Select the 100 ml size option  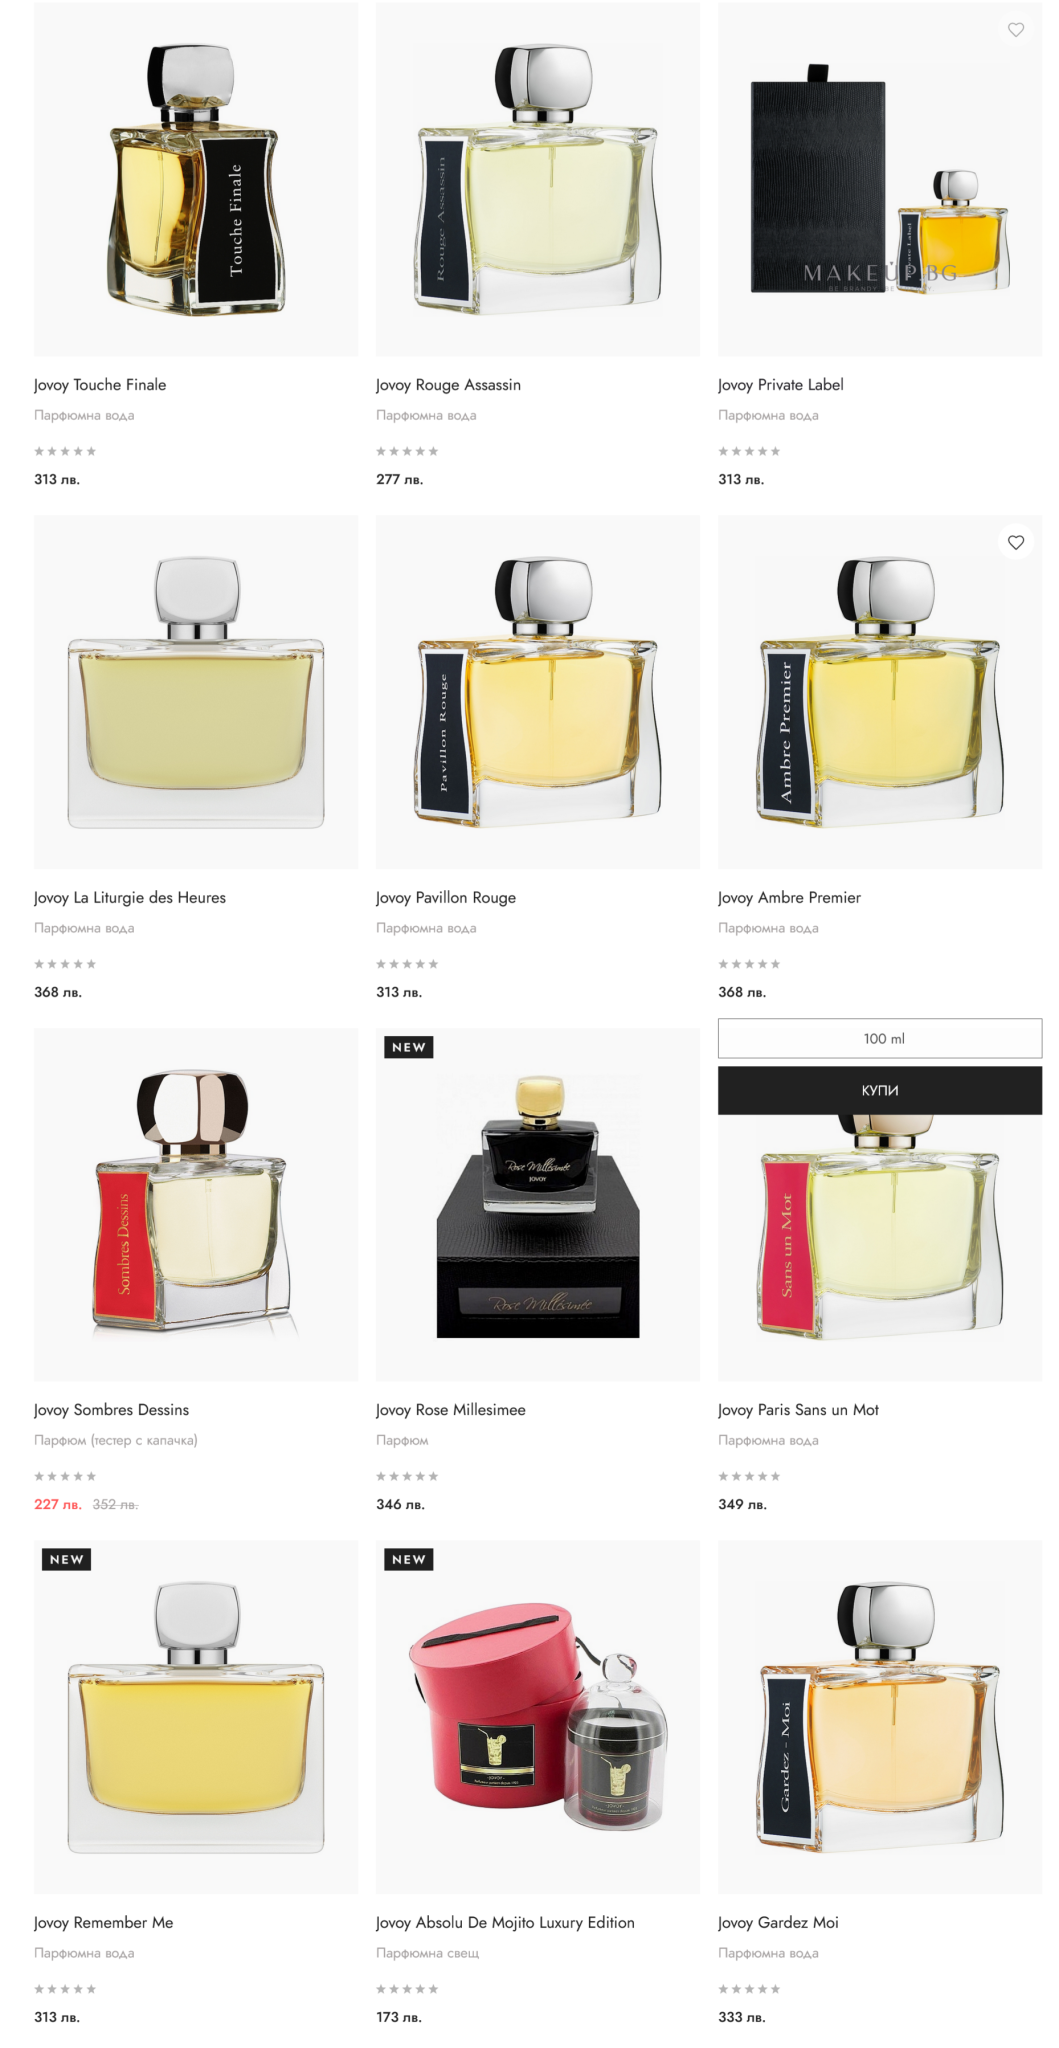(879, 1038)
